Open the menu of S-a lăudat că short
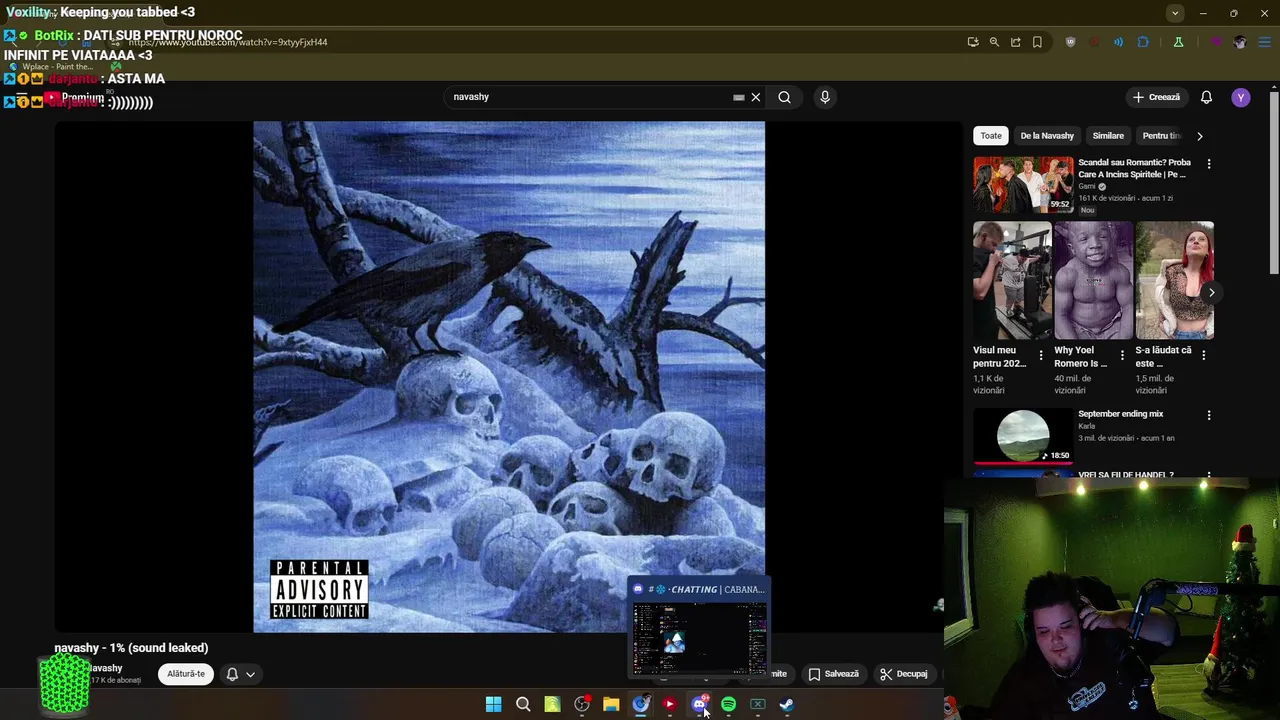This screenshot has height=720, width=1280. [1203, 355]
